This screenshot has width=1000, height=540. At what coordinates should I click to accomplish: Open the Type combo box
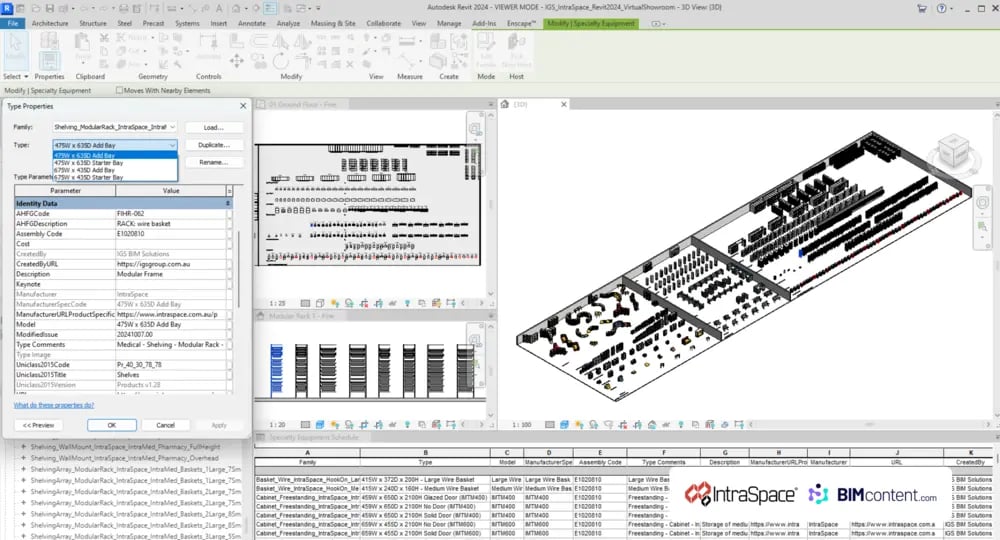click(x=115, y=145)
